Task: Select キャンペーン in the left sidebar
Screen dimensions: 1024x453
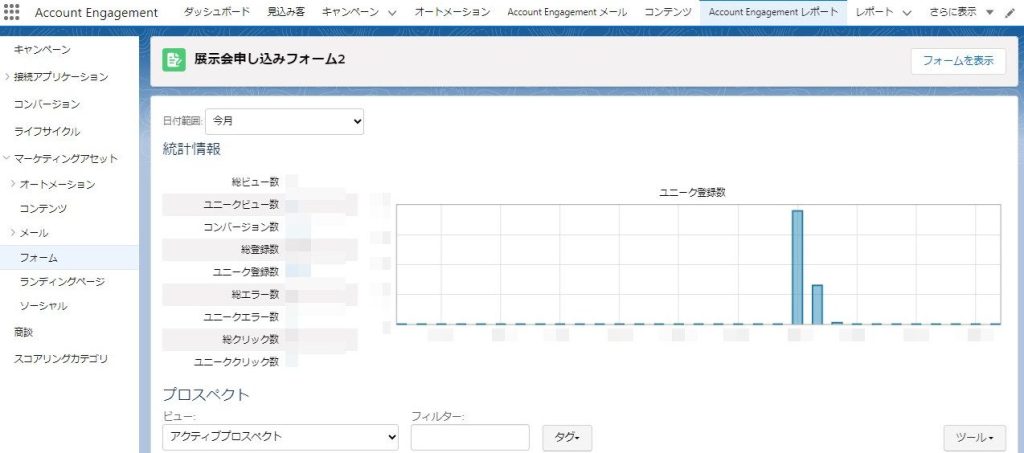Action: pyautogui.click(x=42, y=50)
